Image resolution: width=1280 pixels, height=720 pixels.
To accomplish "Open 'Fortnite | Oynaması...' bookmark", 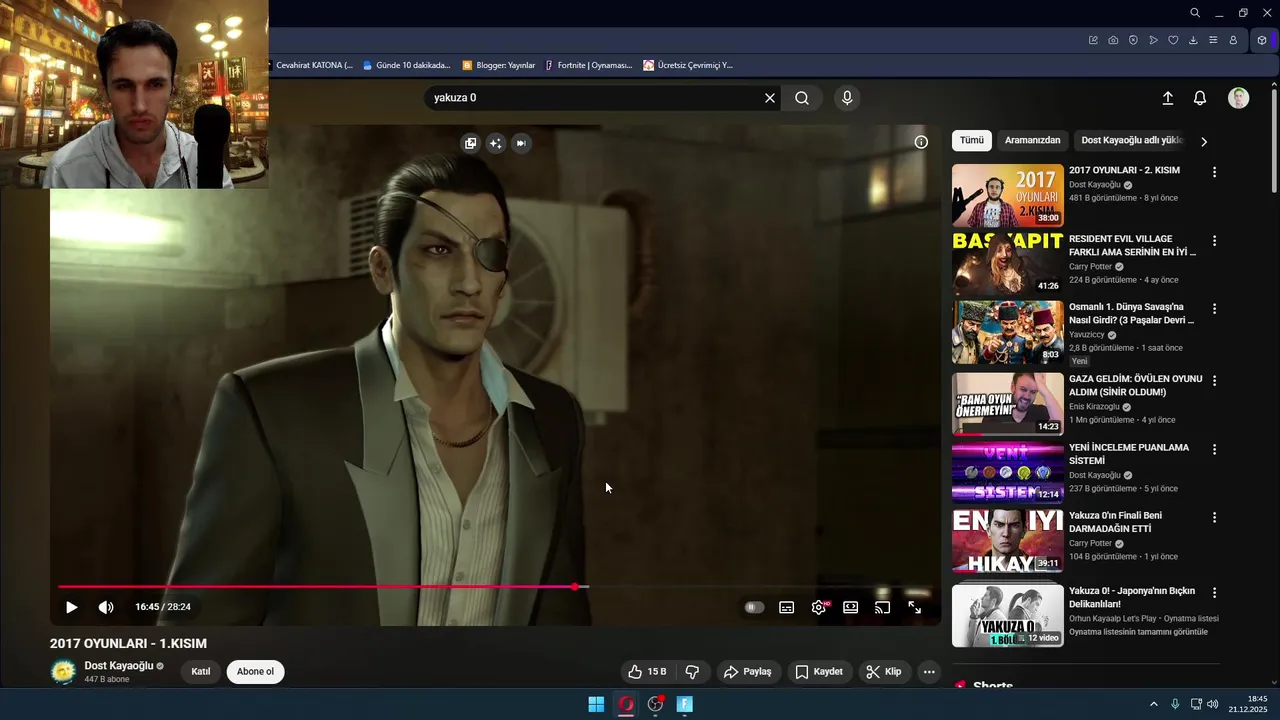I will tap(589, 65).
